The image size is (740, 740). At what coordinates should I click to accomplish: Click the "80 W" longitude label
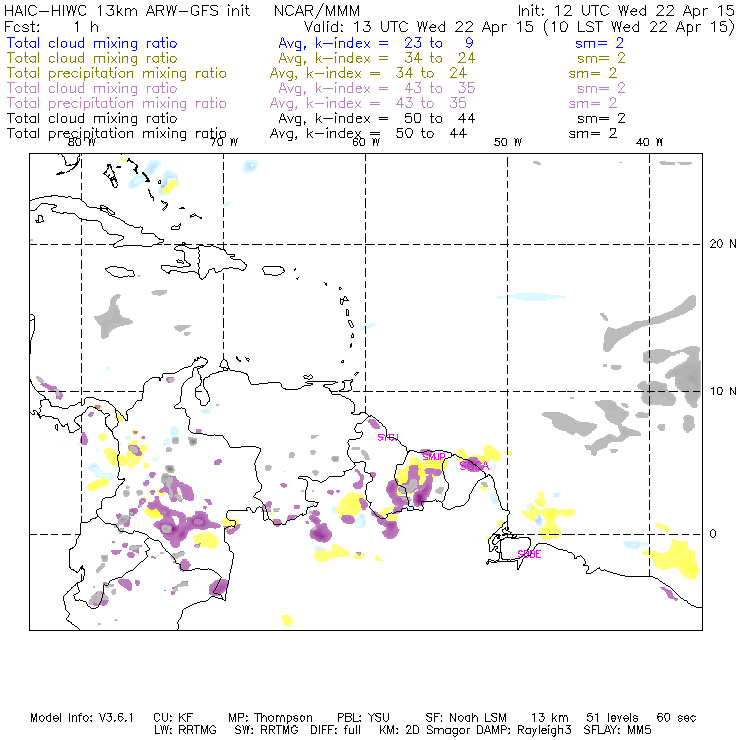pos(82,142)
